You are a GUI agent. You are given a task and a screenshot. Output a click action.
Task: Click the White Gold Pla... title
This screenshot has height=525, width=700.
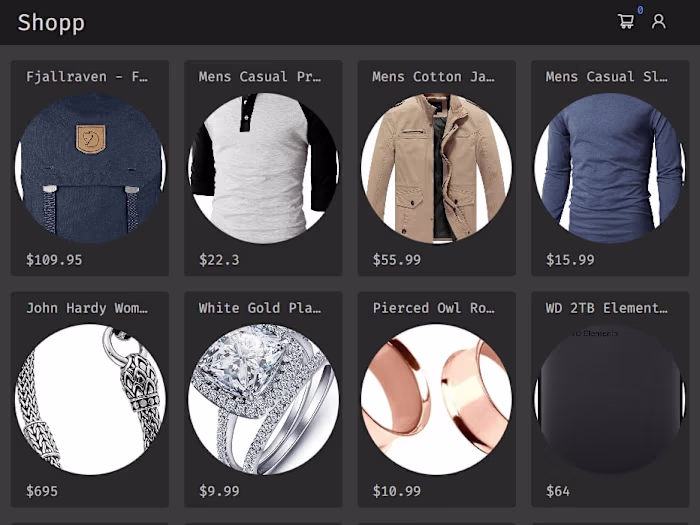tap(260, 308)
